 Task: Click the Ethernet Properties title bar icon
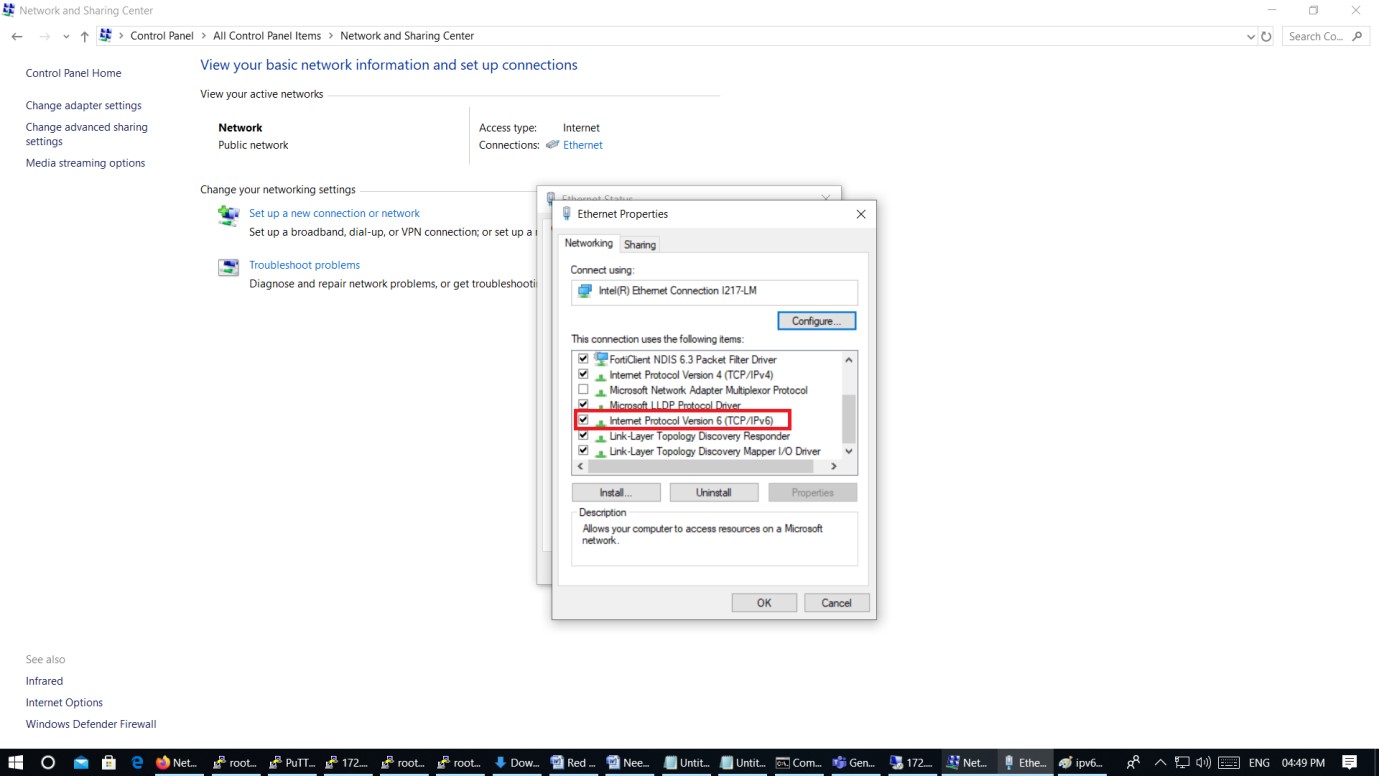567,214
